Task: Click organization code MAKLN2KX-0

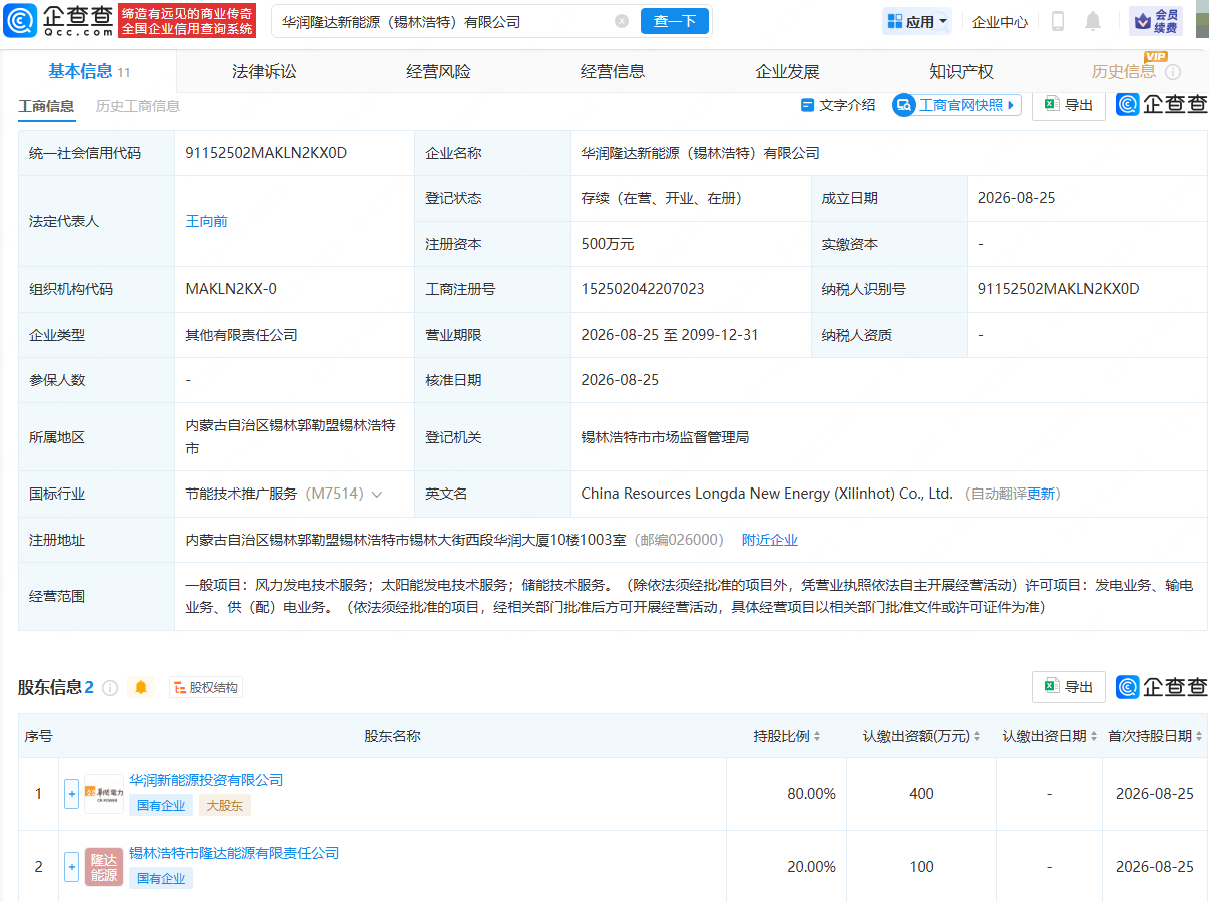Action: point(231,289)
